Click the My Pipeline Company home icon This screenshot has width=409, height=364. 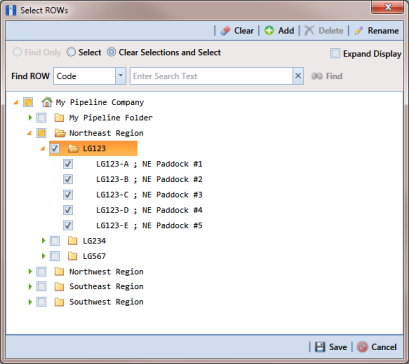point(47,102)
